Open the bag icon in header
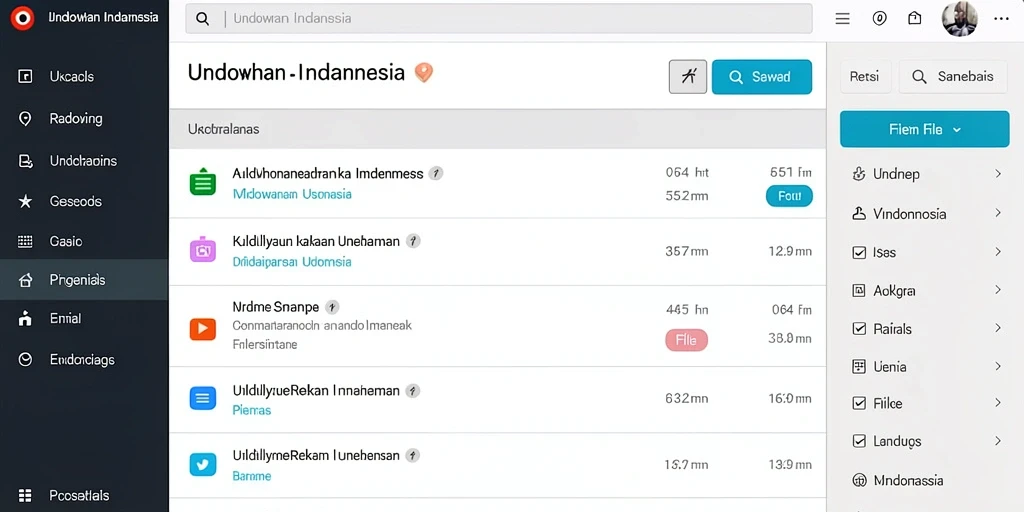The width and height of the screenshot is (1024, 512). (915, 18)
